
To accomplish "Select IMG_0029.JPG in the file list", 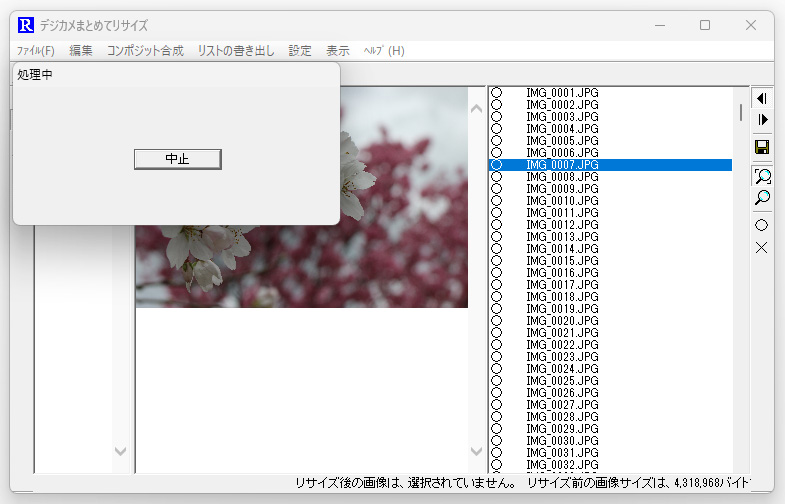I will tap(610, 429).
